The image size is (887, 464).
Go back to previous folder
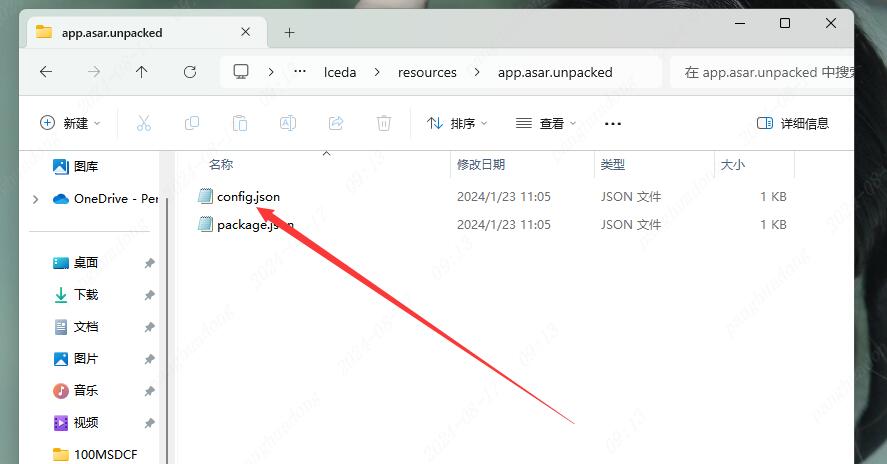pyautogui.click(x=46, y=72)
